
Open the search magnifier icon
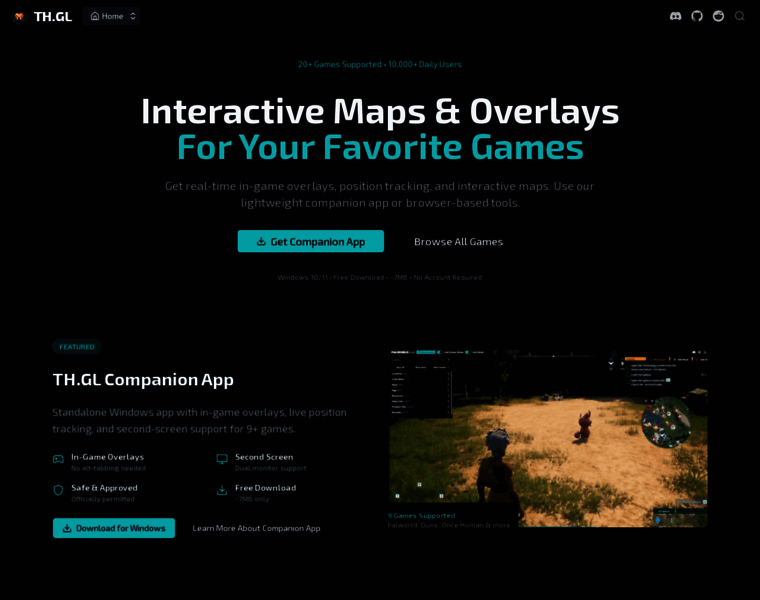pos(740,16)
